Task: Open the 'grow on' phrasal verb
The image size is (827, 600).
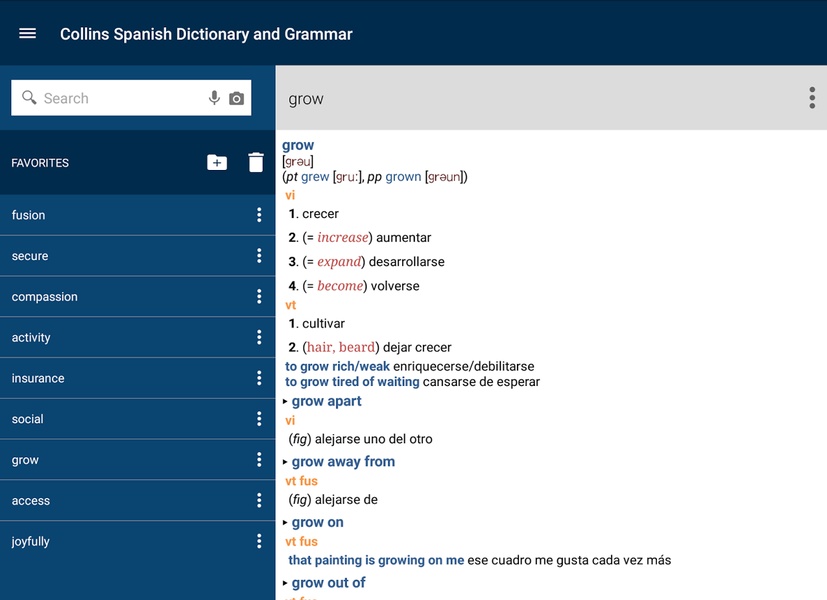Action: click(x=318, y=522)
